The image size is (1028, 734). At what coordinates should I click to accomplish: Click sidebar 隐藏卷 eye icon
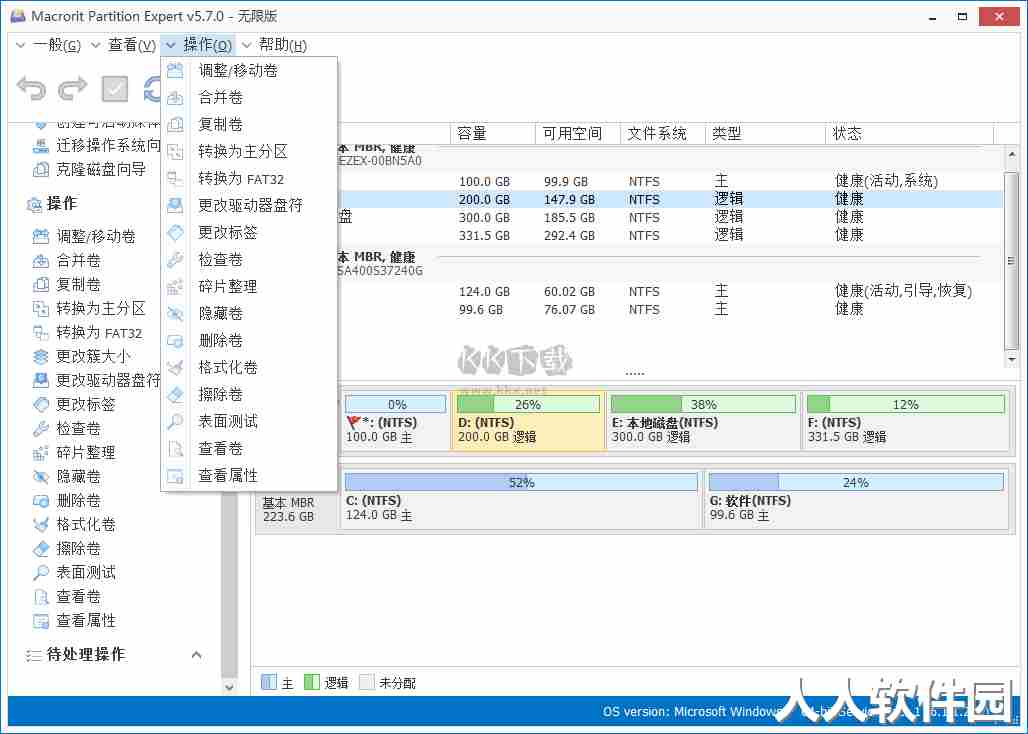[41, 476]
